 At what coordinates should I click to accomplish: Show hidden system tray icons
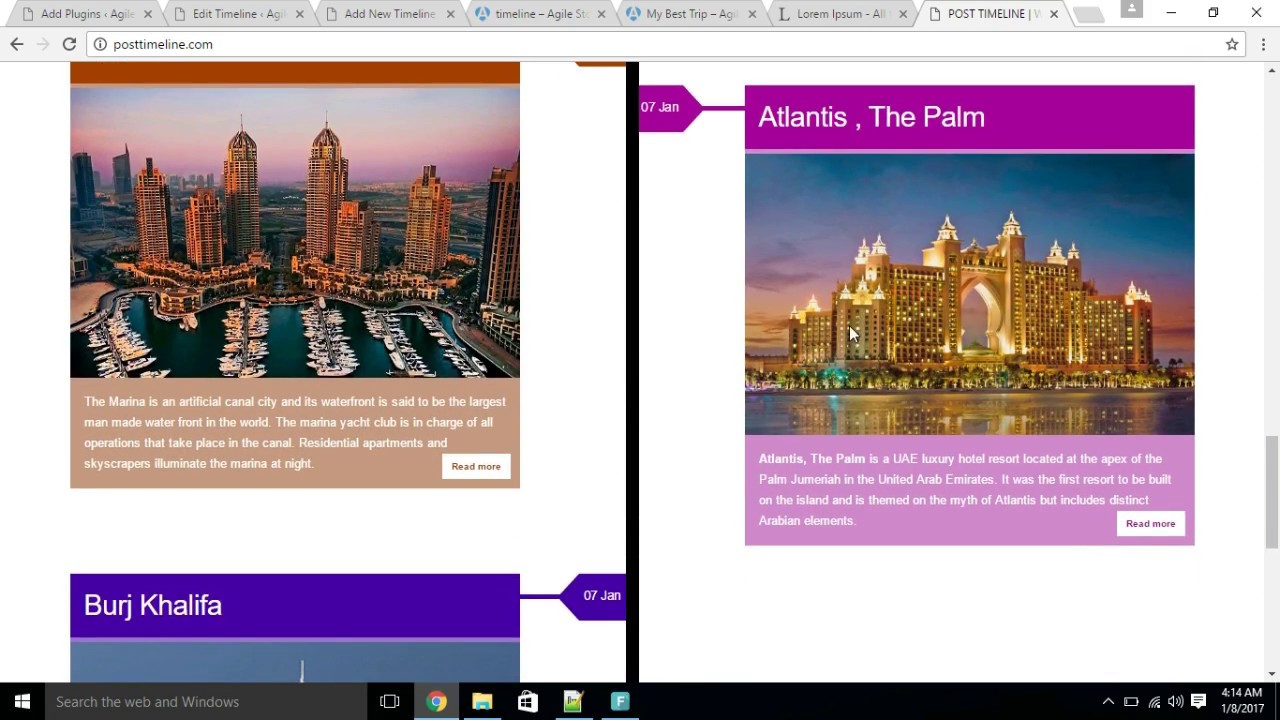click(x=1108, y=701)
